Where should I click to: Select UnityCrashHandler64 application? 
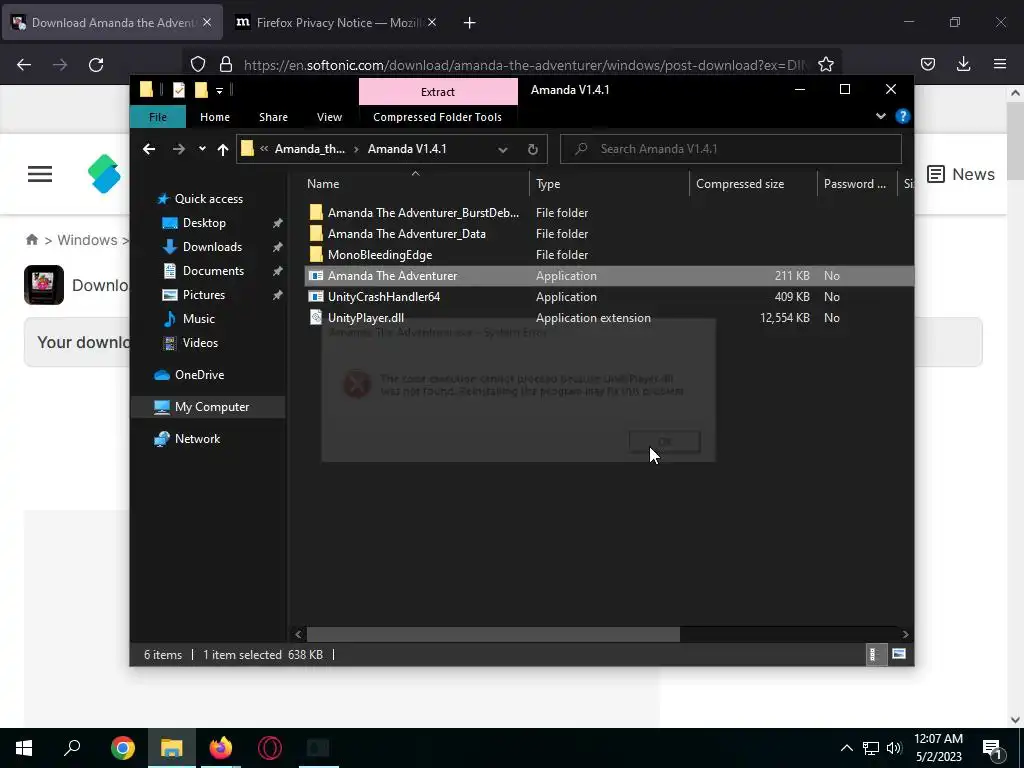383,296
